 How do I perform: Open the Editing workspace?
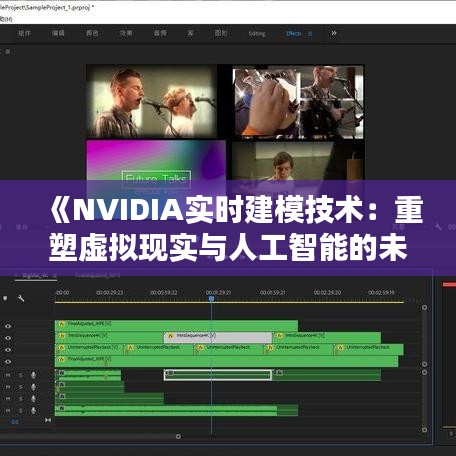257,34
